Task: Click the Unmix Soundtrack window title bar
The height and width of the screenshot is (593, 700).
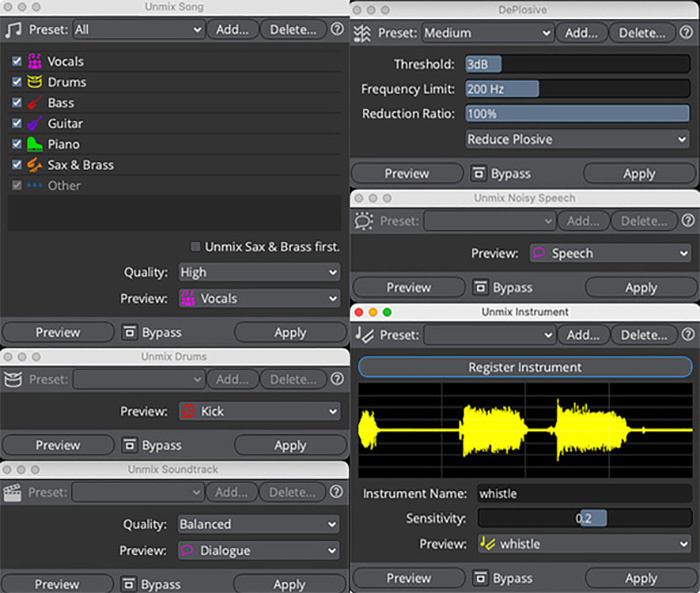Action: click(174, 469)
